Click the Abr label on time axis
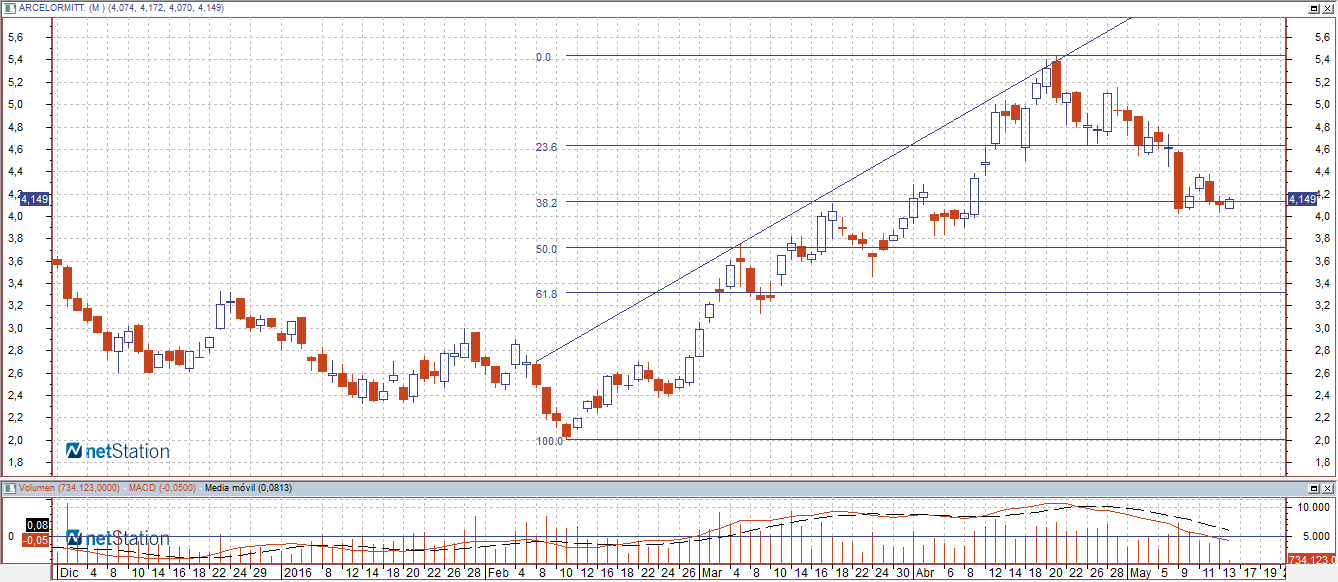 pyautogui.click(x=924, y=573)
